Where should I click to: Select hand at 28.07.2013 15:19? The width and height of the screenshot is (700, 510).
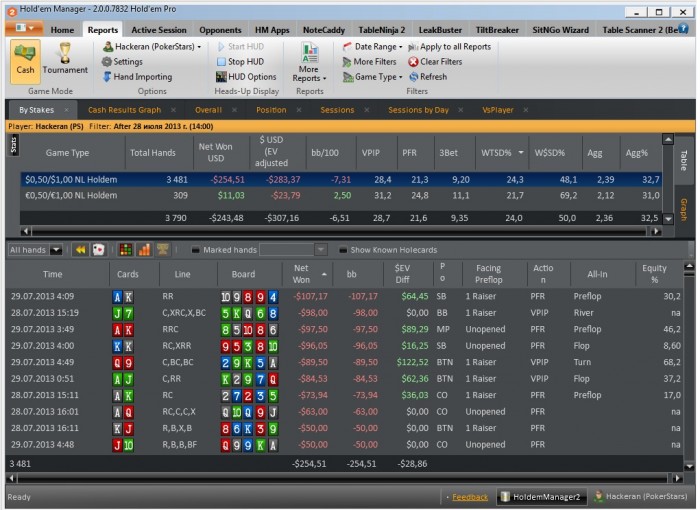pos(344,313)
